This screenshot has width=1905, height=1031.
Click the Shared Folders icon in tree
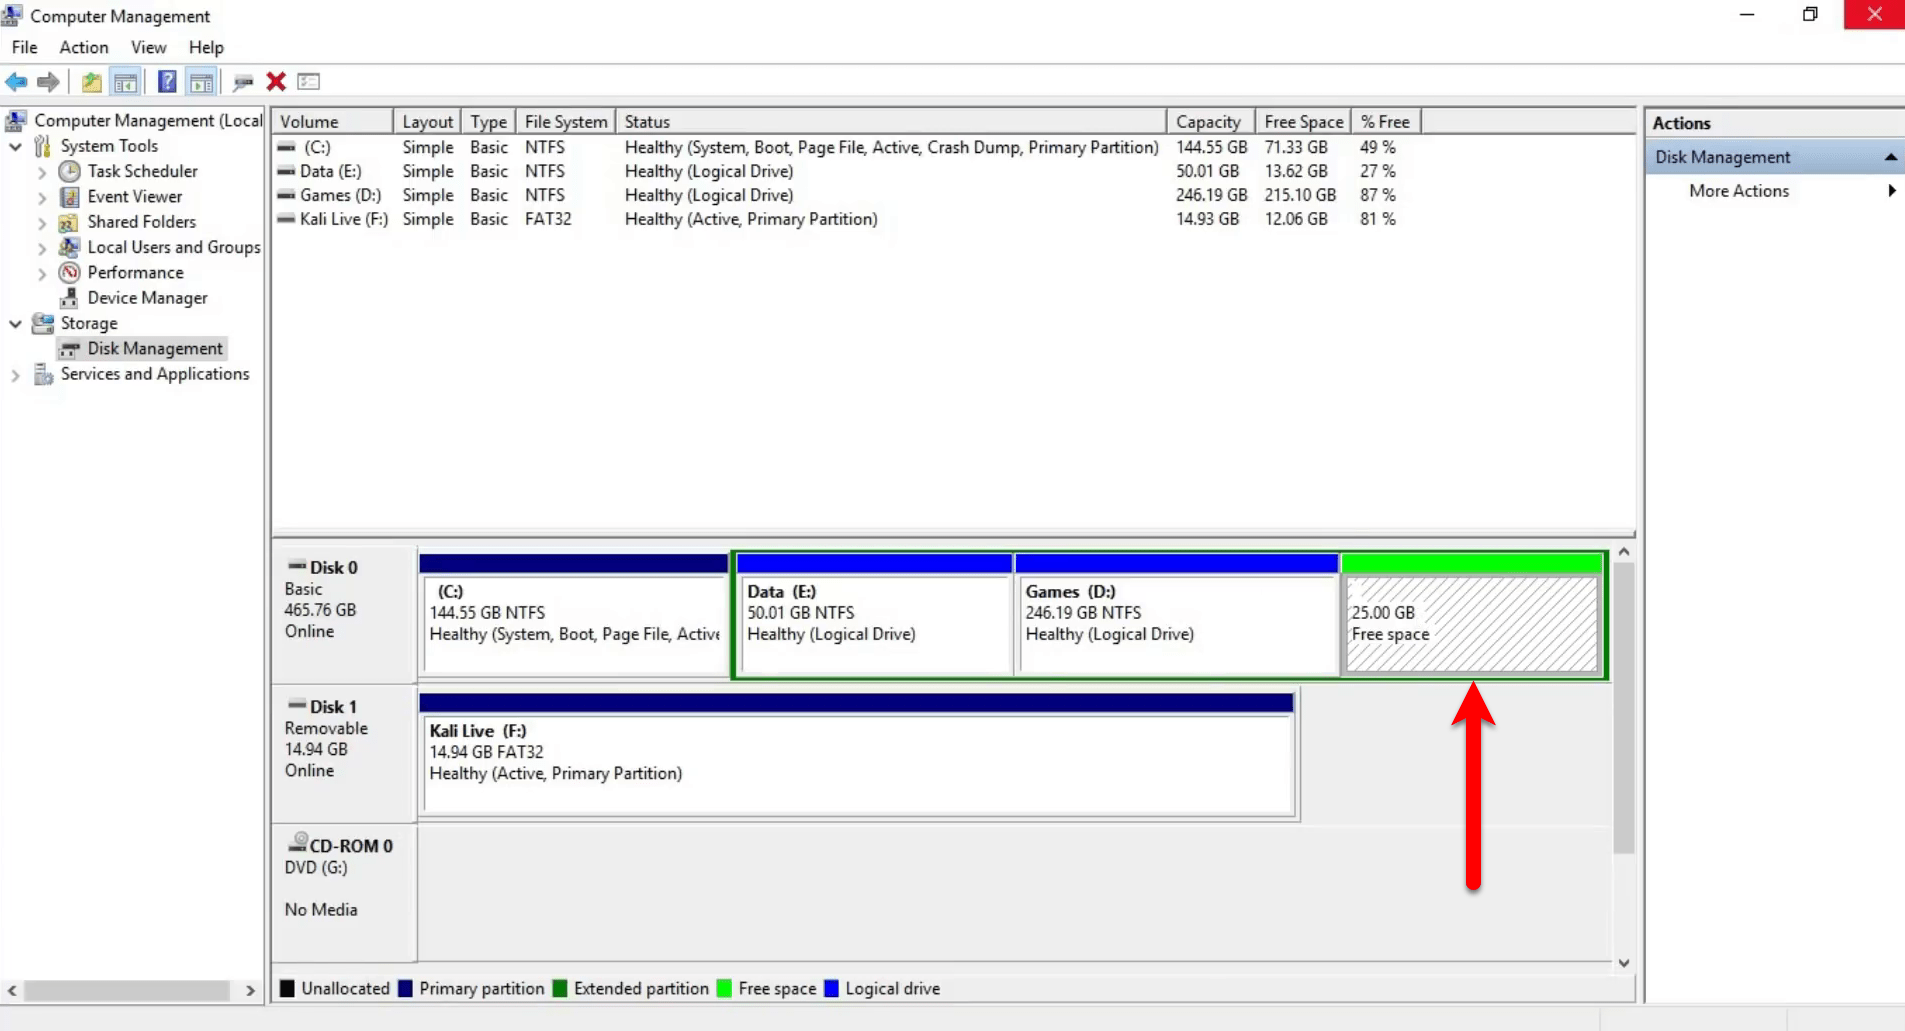coord(69,222)
